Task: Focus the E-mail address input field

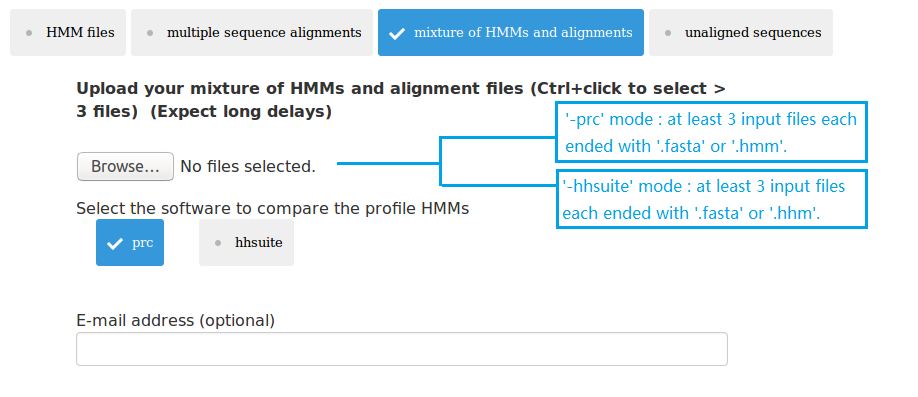Action: 402,349
